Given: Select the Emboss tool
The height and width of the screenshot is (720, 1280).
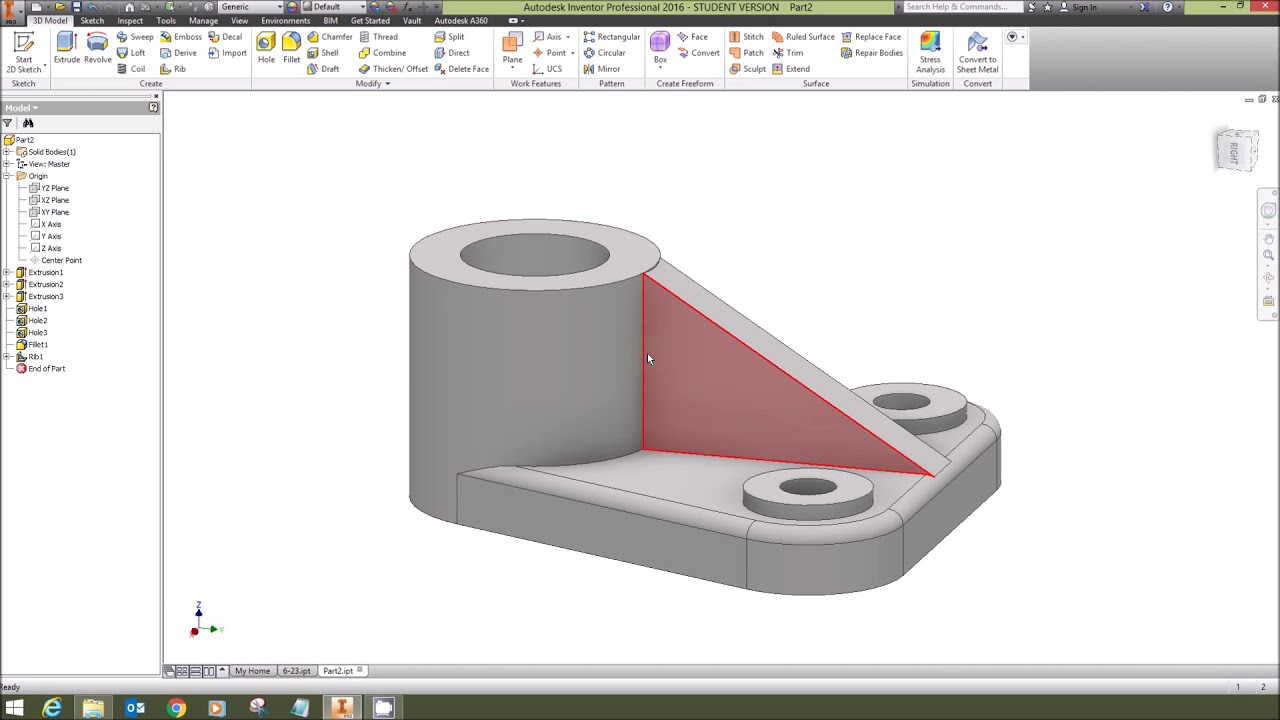Looking at the screenshot, I should point(180,37).
